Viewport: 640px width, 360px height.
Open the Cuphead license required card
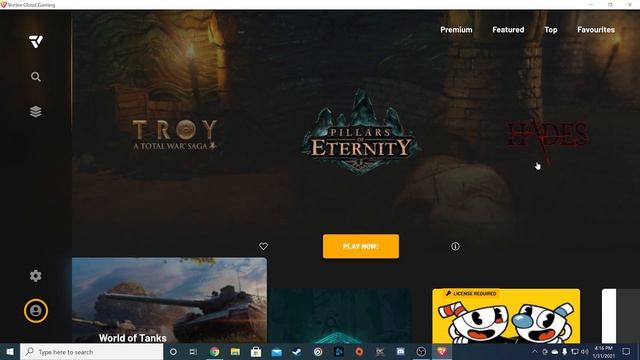click(x=506, y=316)
